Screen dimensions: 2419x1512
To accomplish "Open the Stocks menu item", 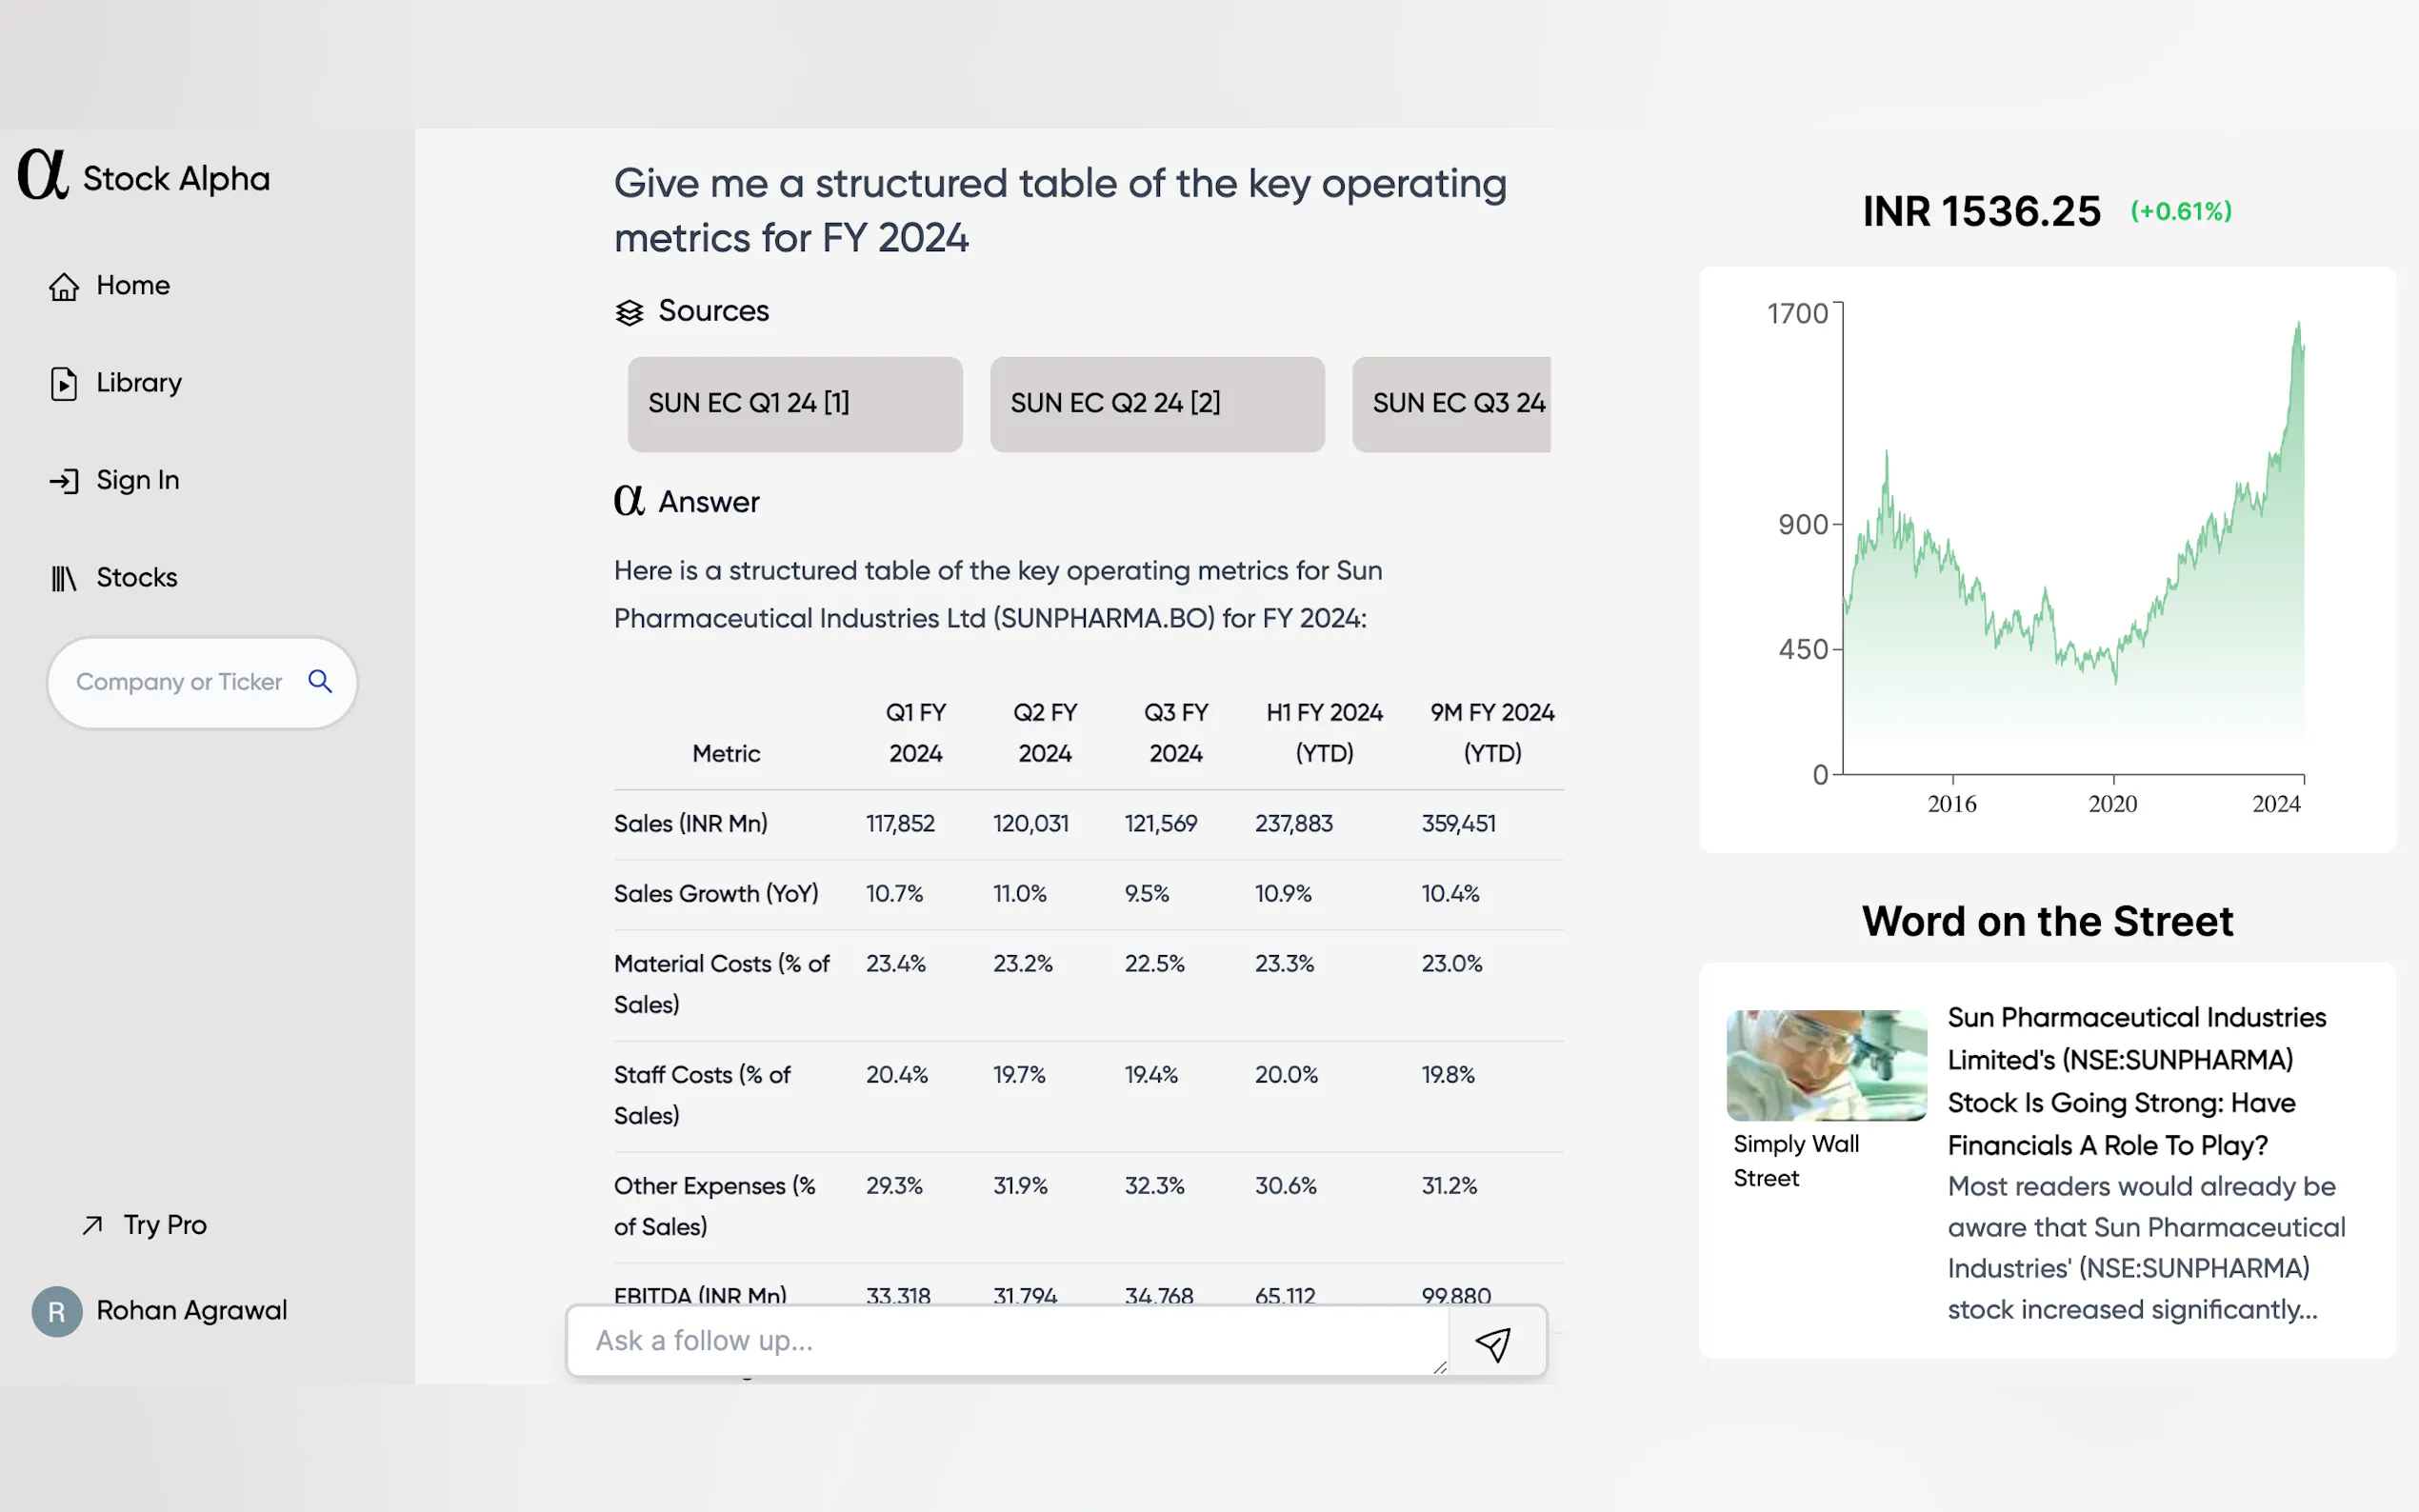I will pyautogui.click(x=136, y=578).
